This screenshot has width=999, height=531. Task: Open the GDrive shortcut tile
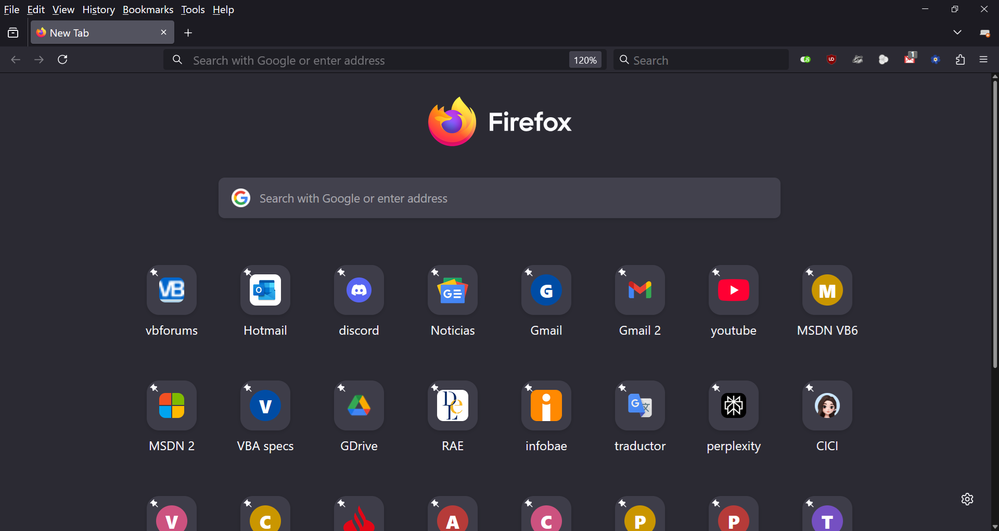359,405
